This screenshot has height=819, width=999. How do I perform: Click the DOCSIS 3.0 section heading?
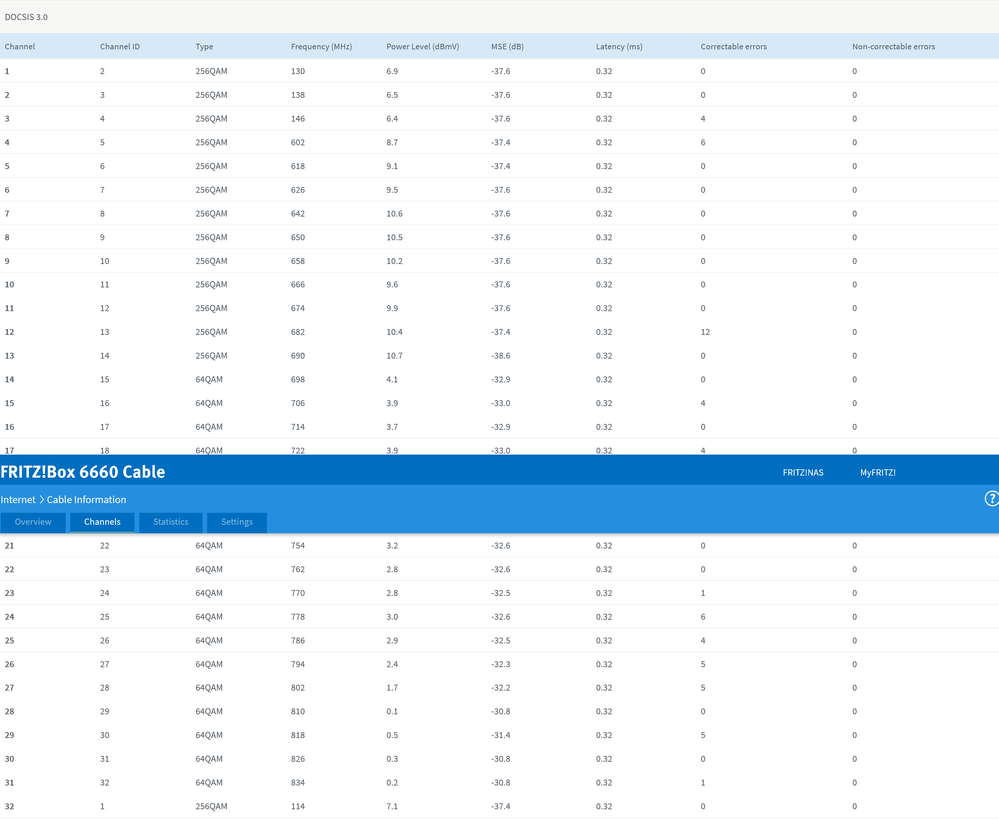click(x=26, y=17)
